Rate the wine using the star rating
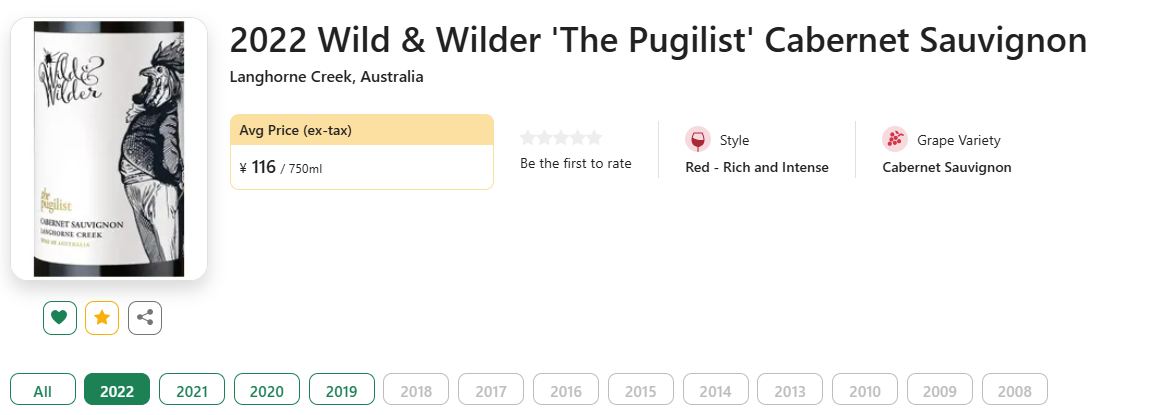 561,138
